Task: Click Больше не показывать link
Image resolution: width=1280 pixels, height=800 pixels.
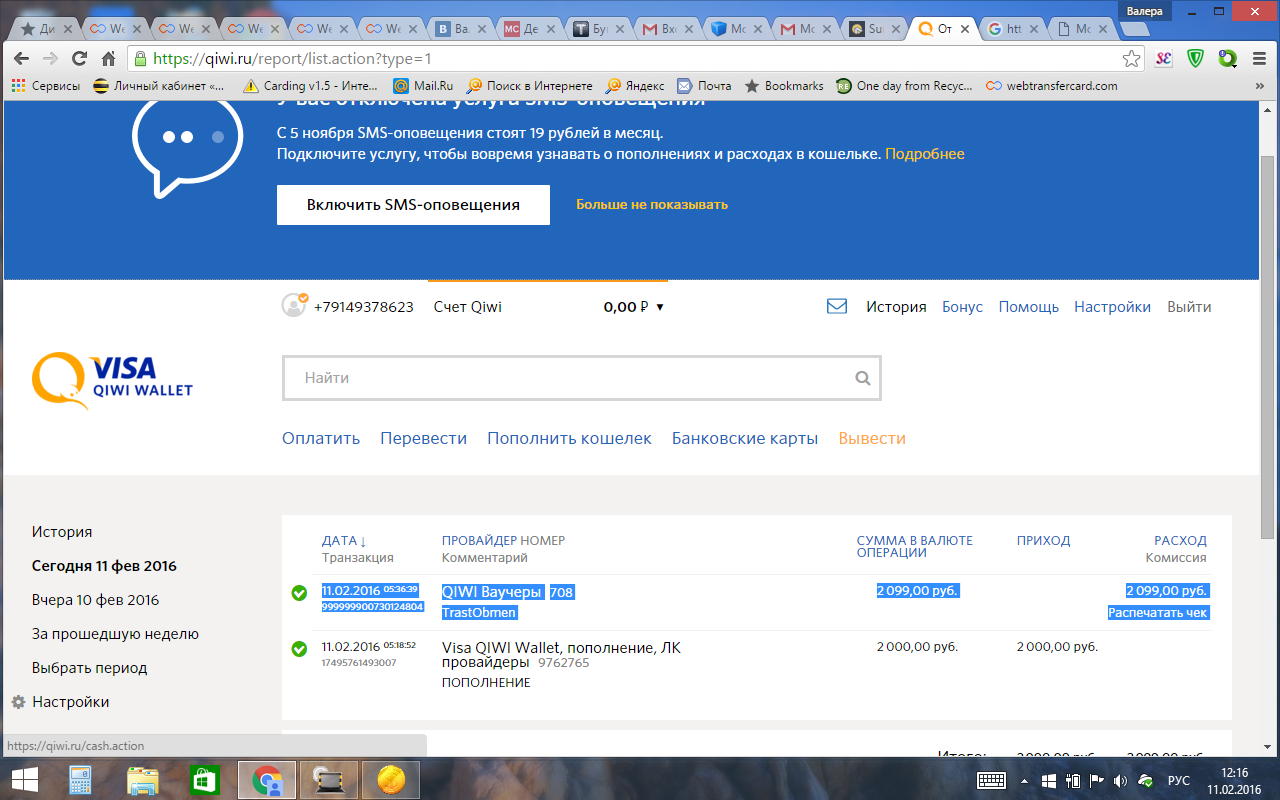Action: point(652,204)
